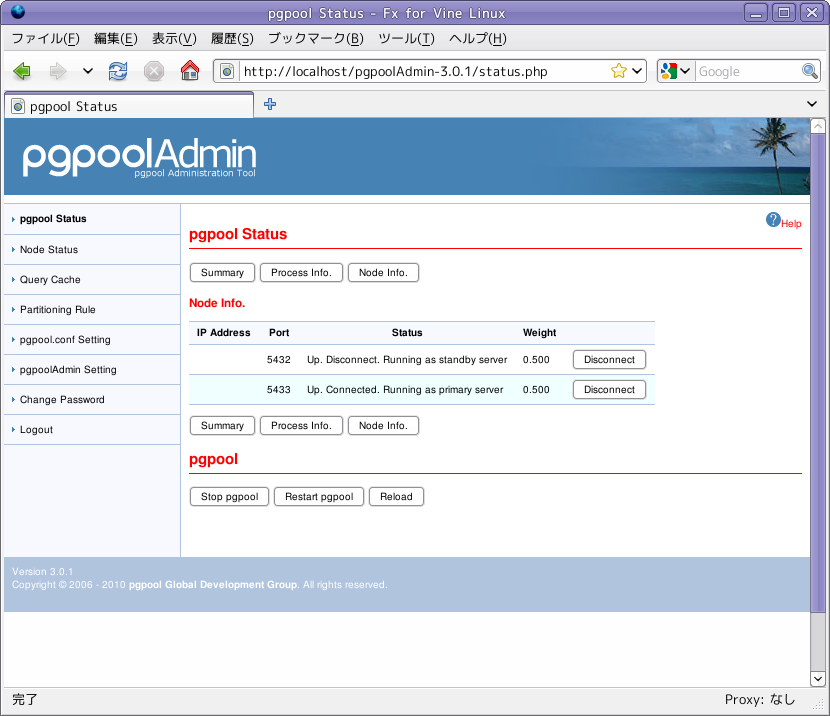Click the search magnifier icon in Google box
830x716 pixels.
(810, 71)
